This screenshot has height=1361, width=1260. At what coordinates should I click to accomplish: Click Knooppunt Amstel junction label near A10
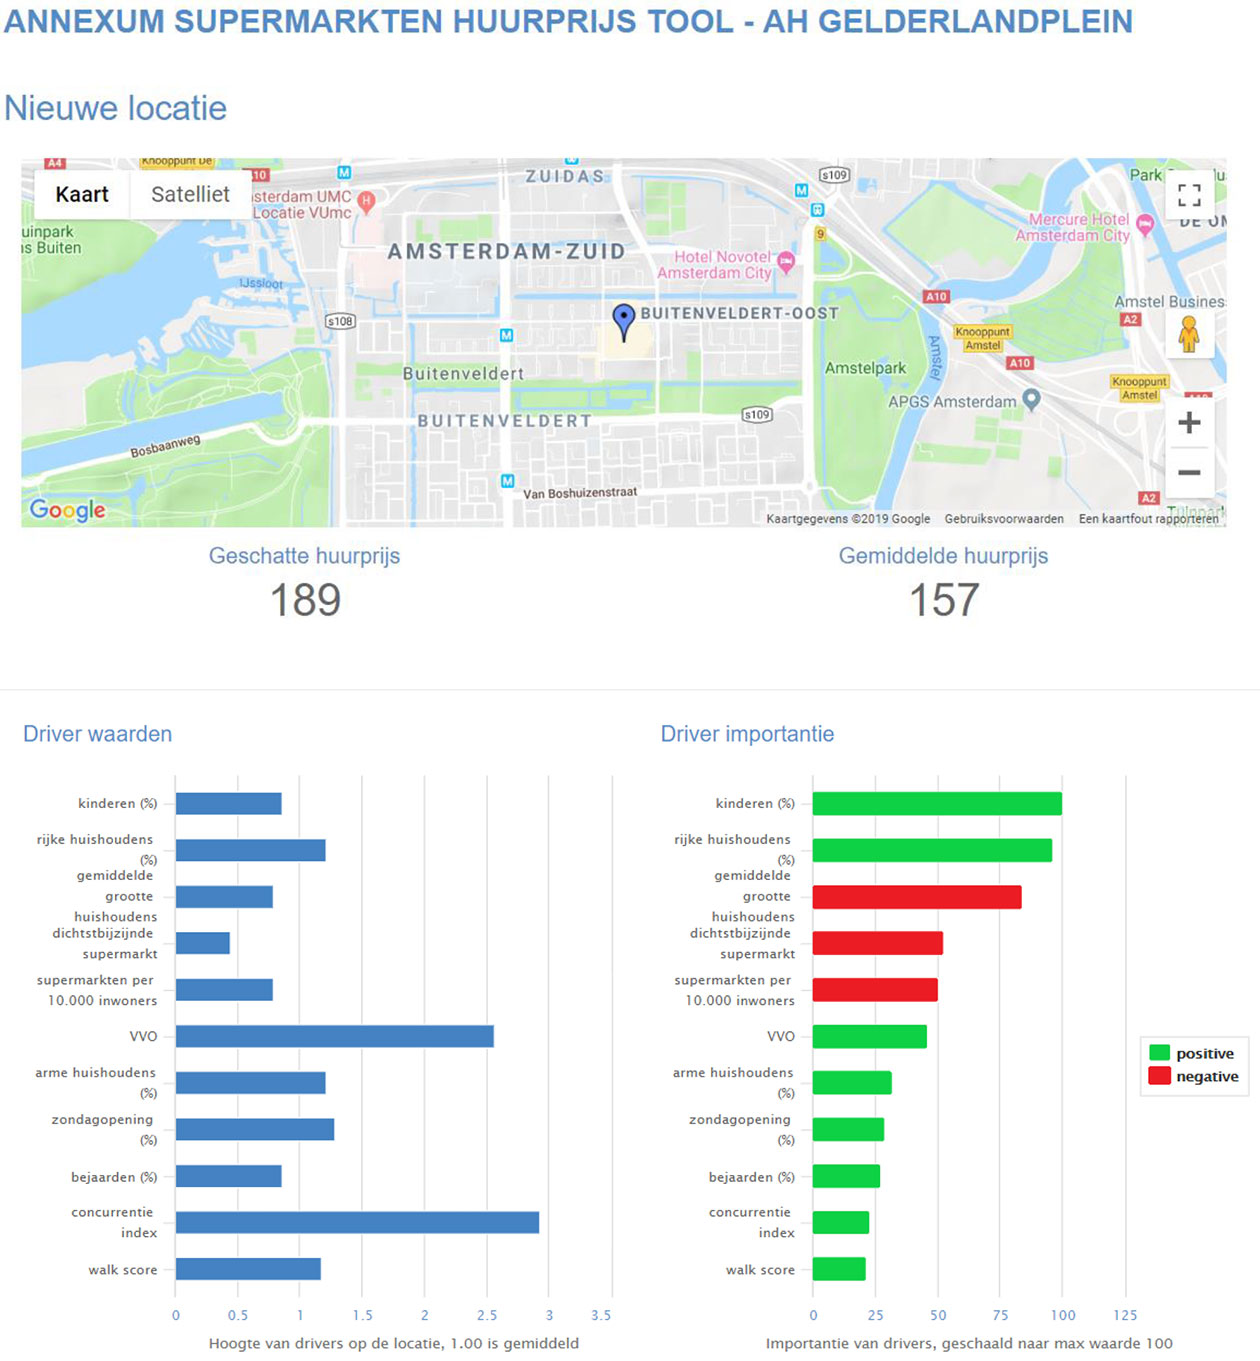[982, 338]
